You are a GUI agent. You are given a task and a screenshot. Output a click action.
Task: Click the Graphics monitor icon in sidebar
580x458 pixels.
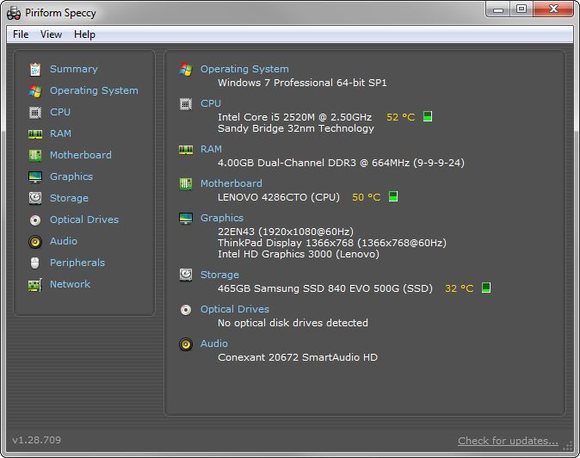coord(35,177)
